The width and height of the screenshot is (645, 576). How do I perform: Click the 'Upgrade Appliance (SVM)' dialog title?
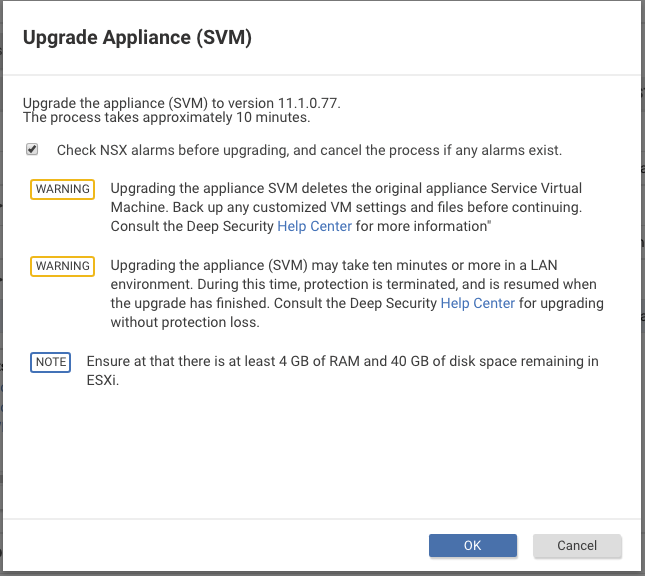click(136, 39)
